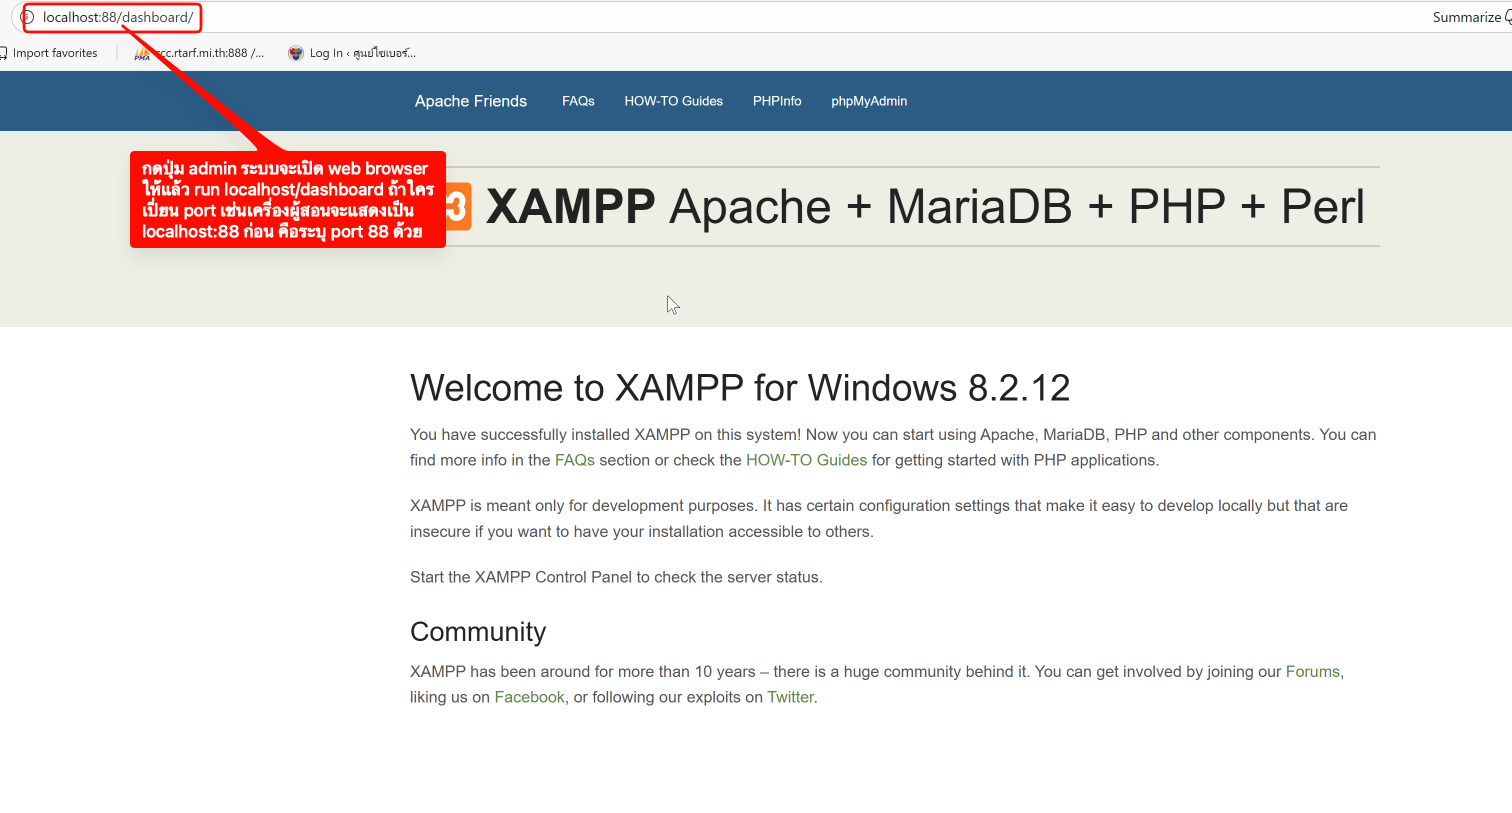Follow the green HOW-TO Guides link in paragraph
The width and height of the screenshot is (1512, 813).
806,460
